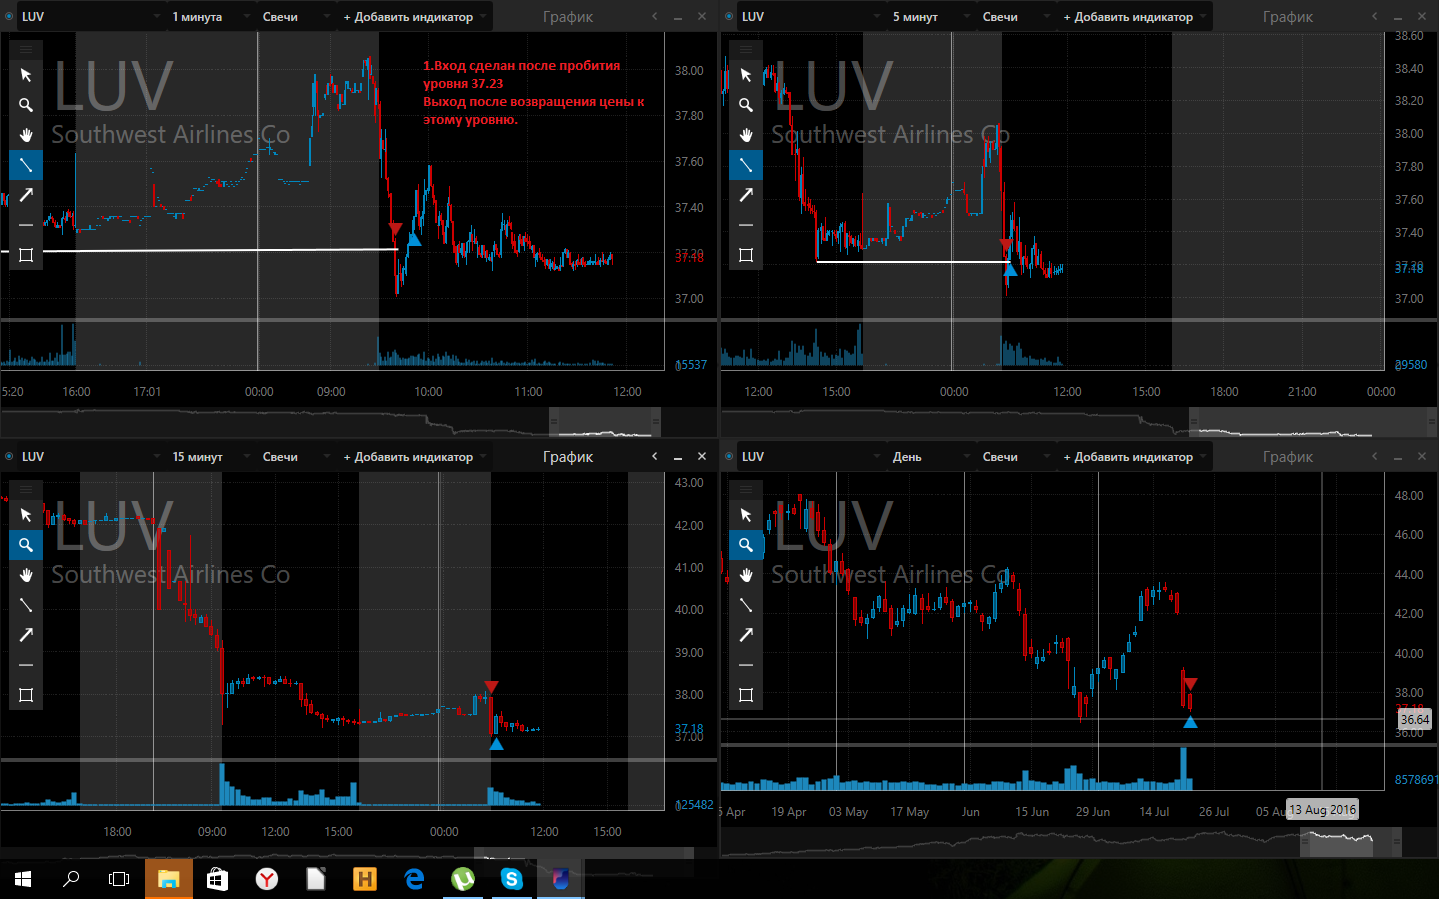
Task: Open taskbar search
Action: (71, 879)
